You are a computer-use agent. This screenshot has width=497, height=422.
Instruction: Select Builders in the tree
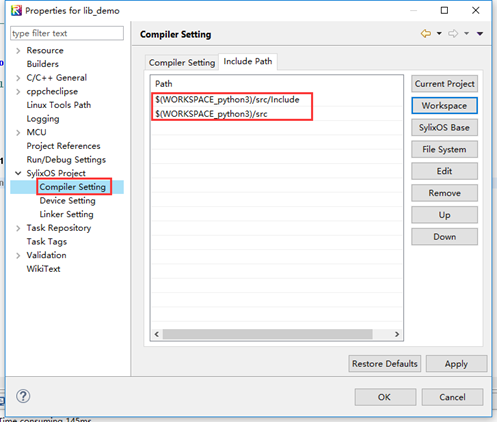43,64
